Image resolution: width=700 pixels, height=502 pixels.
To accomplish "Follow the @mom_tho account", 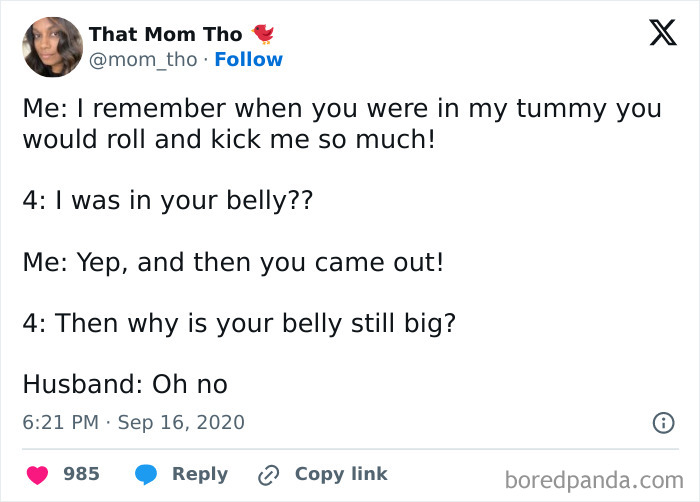I will tap(248, 60).
